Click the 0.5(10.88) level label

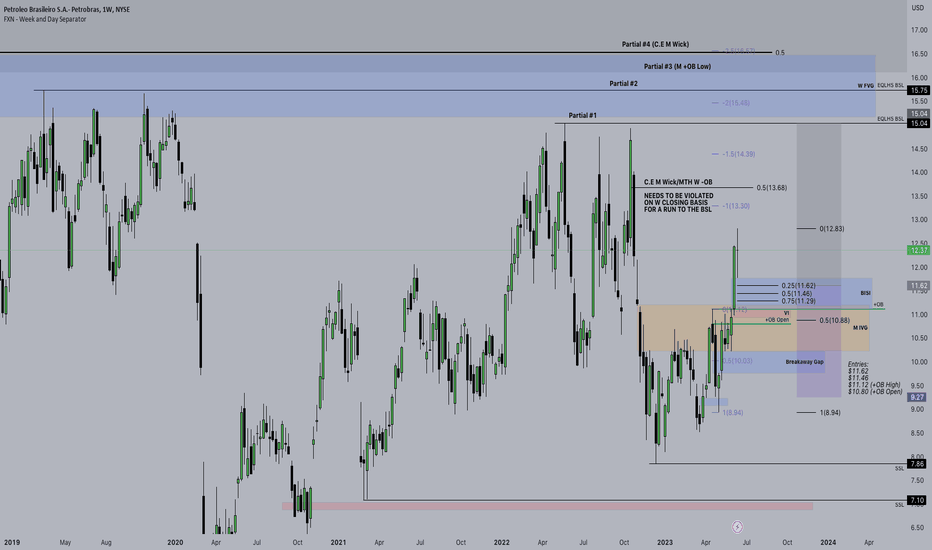tap(834, 320)
